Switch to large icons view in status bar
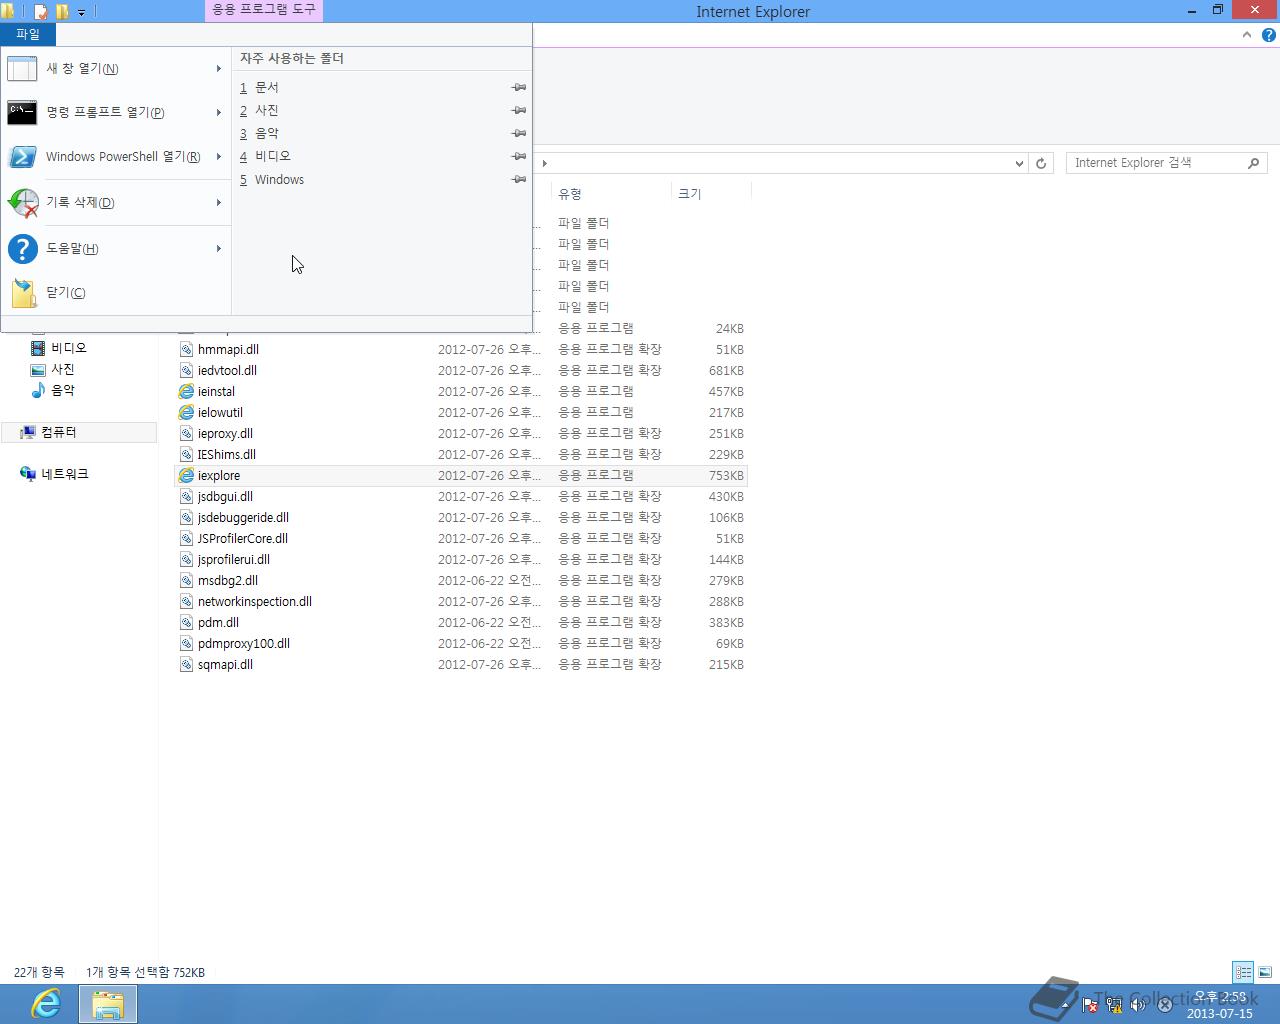 point(1265,972)
